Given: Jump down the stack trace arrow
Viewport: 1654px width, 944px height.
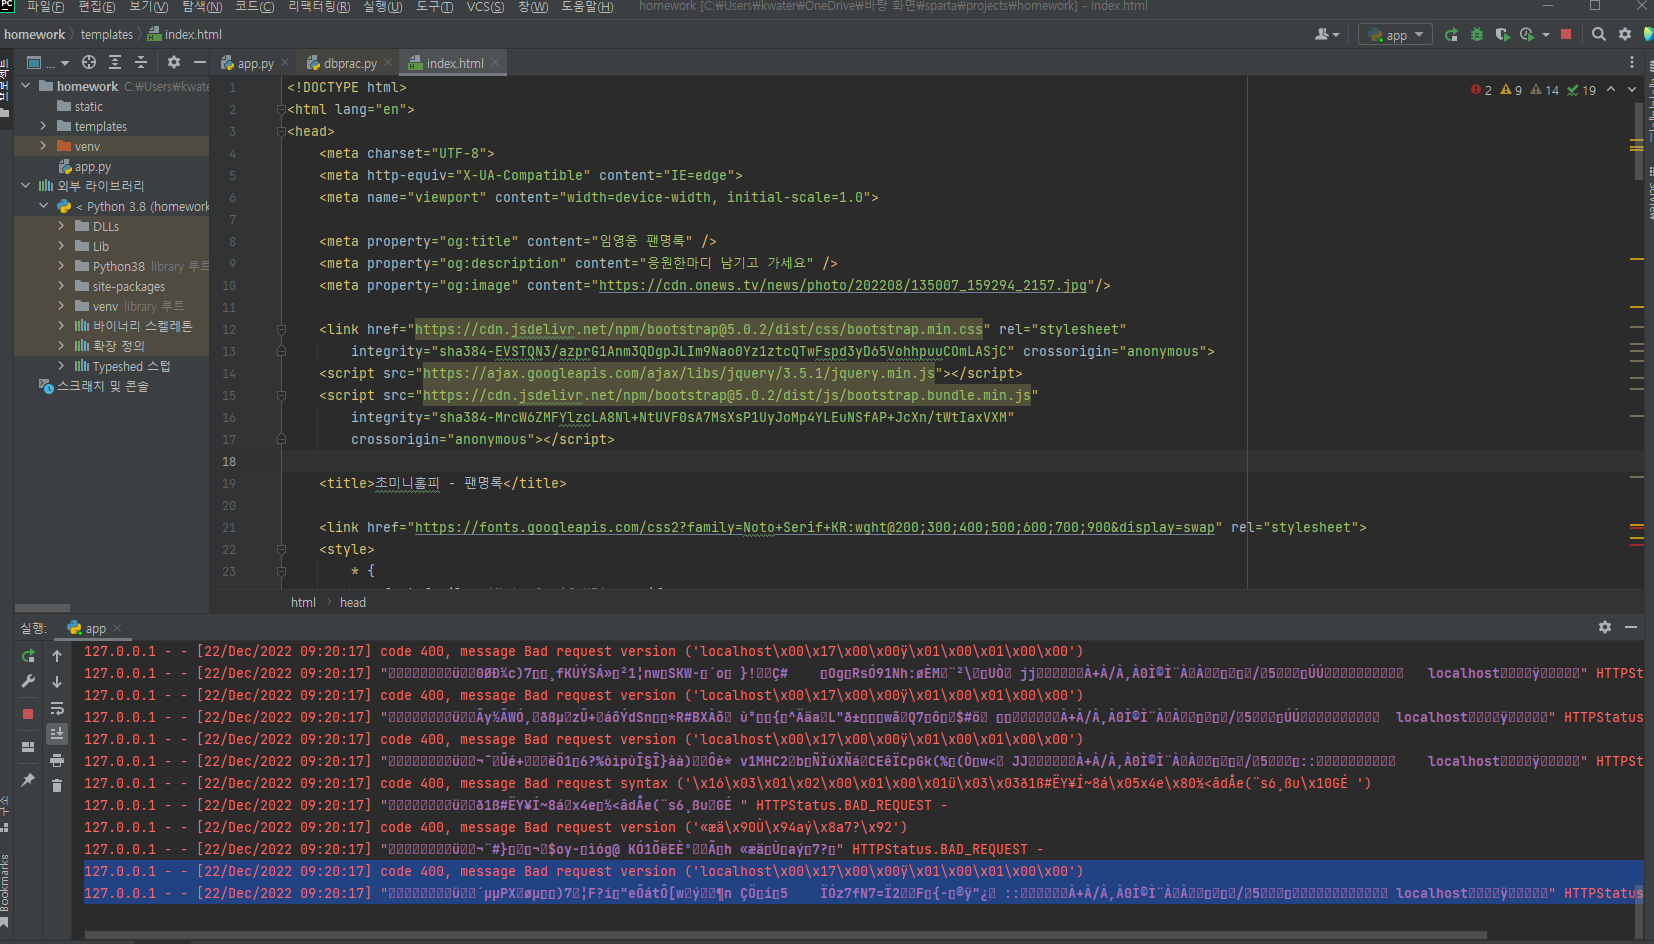Looking at the screenshot, I should 57,682.
